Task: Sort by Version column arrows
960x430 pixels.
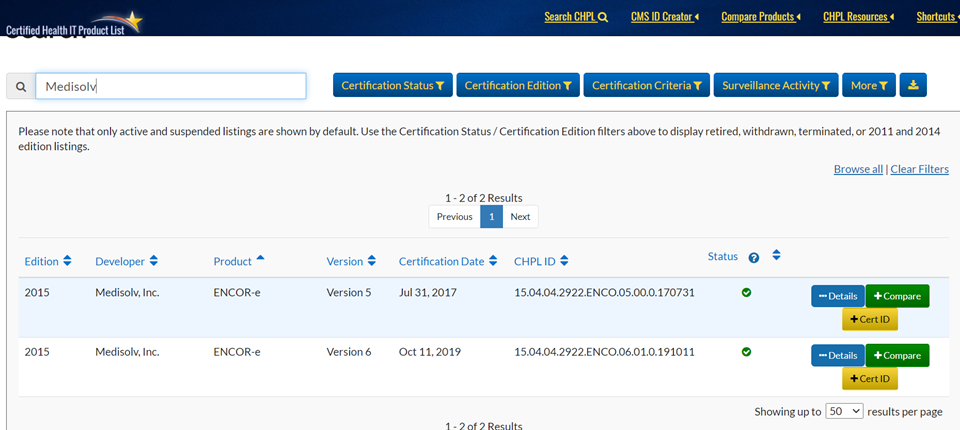Action: coord(372,261)
